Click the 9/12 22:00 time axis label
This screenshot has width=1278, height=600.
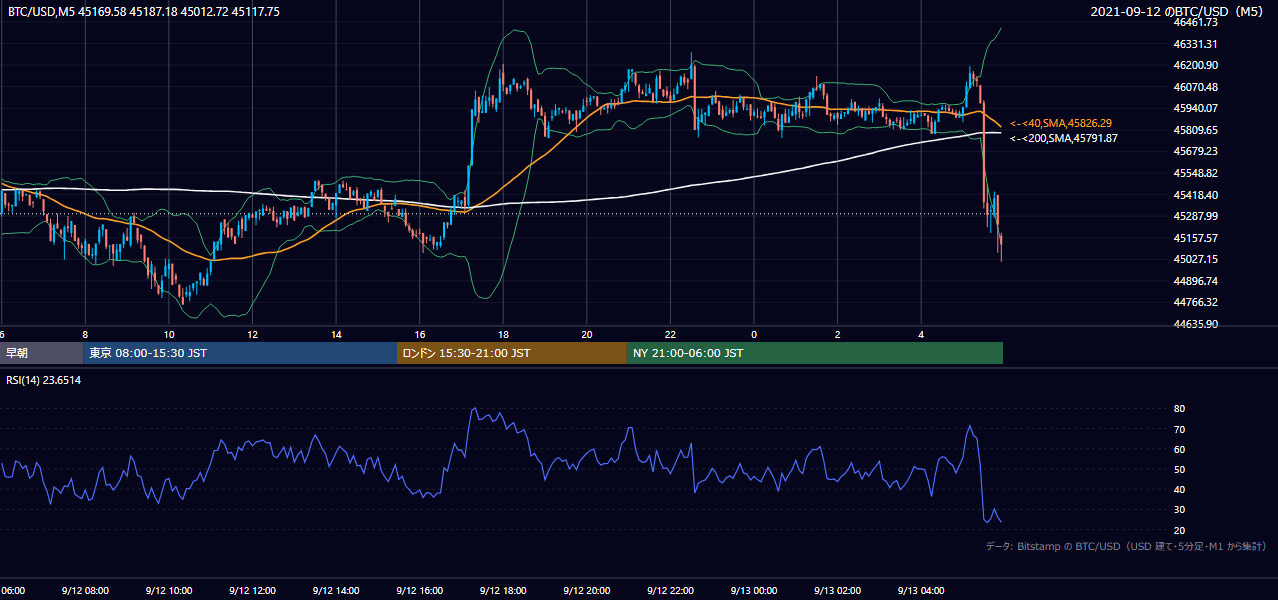(670, 590)
